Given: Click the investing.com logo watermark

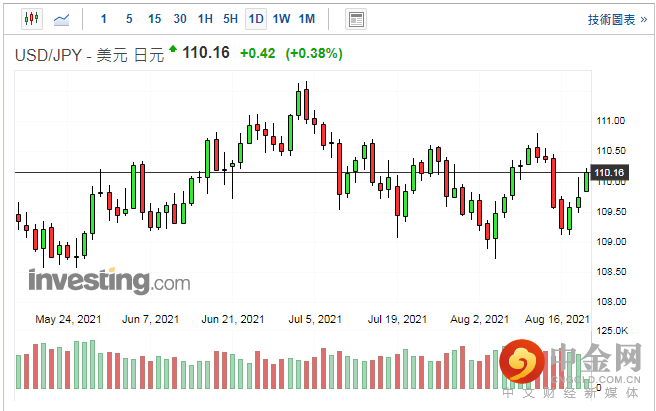Looking at the screenshot, I should coord(109,281).
